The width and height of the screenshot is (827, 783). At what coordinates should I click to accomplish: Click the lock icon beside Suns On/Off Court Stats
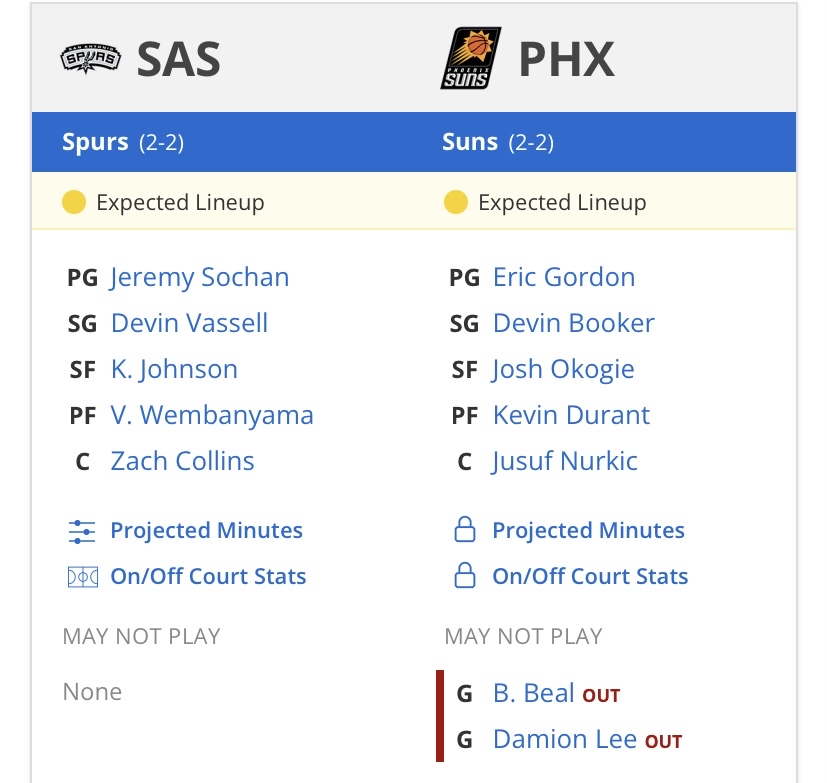point(464,577)
